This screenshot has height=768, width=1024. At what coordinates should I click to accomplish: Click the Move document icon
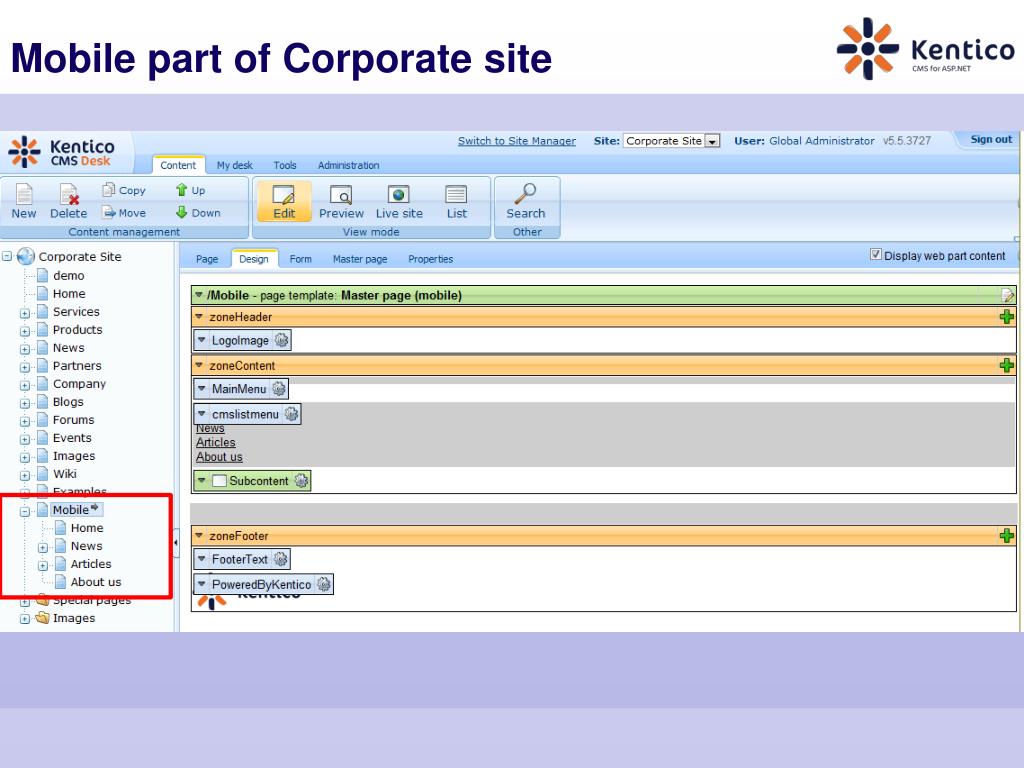coord(109,212)
